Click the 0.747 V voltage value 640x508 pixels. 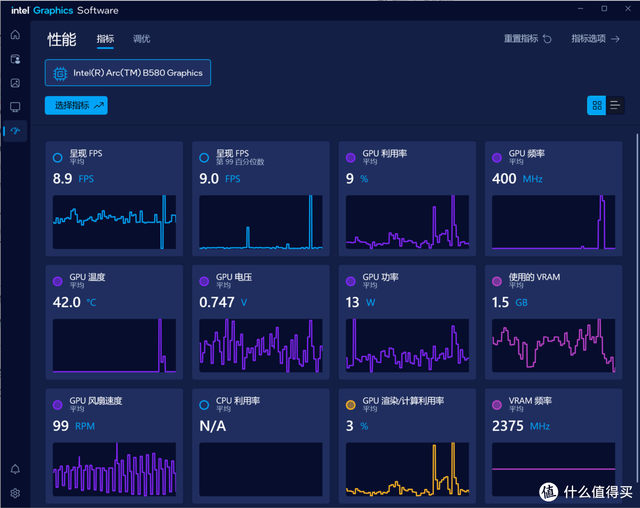pyautogui.click(x=223, y=302)
